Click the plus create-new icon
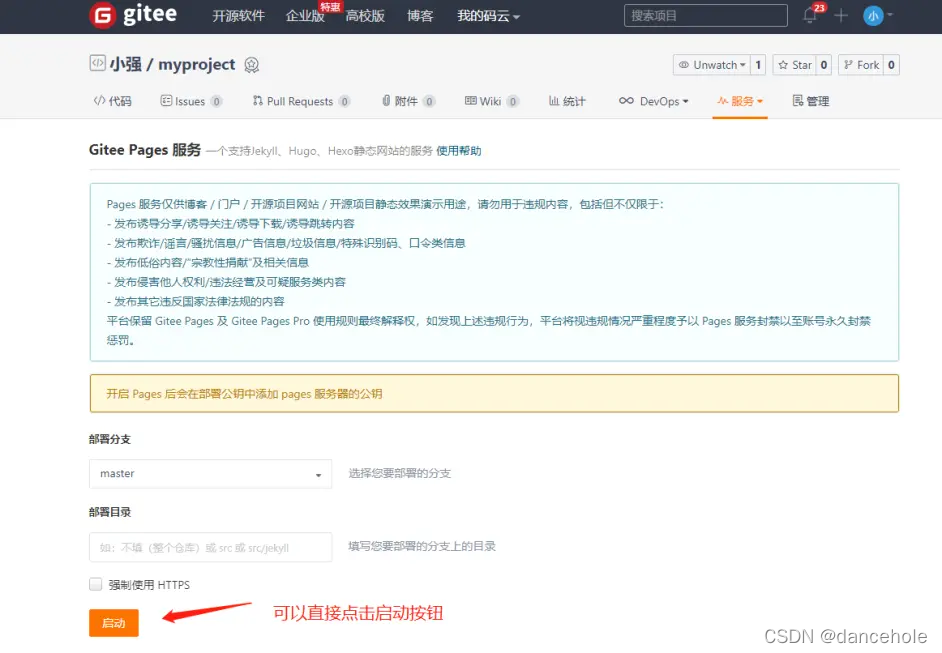Image resolution: width=942 pixels, height=653 pixels. click(841, 16)
